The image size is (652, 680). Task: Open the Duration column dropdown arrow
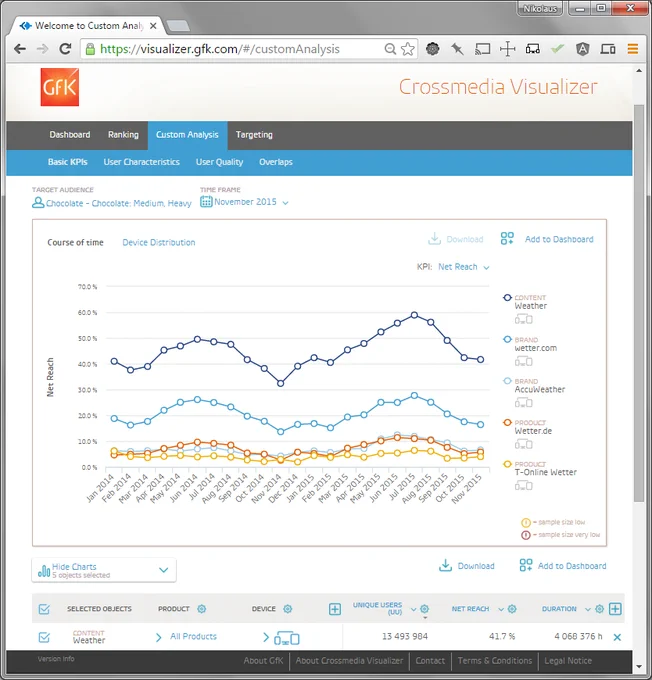588,609
